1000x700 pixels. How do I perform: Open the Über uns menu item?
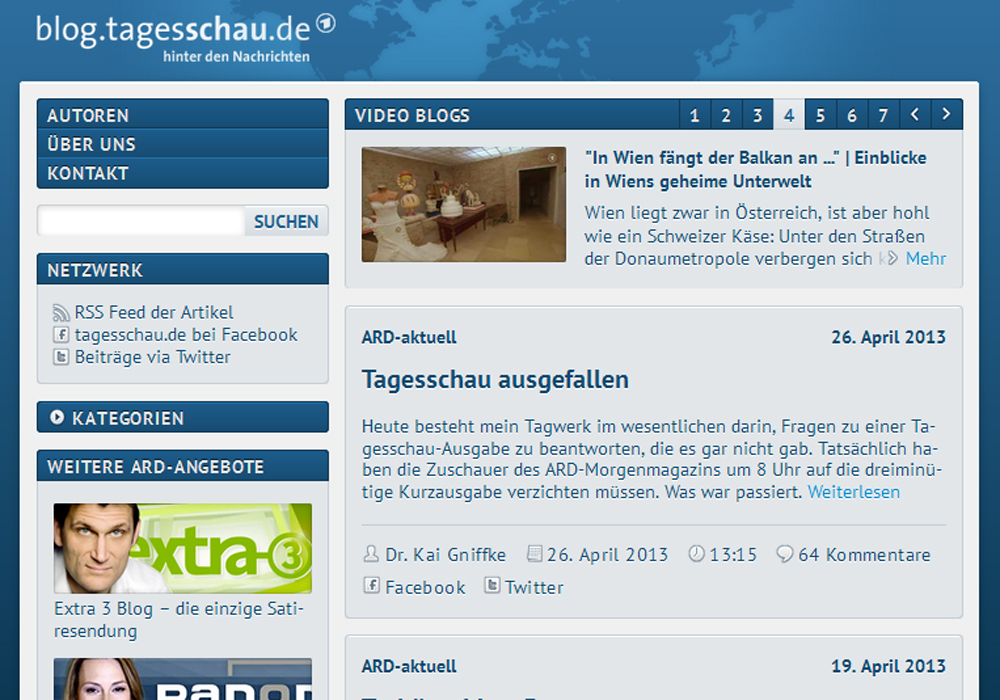[x=183, y=144]
